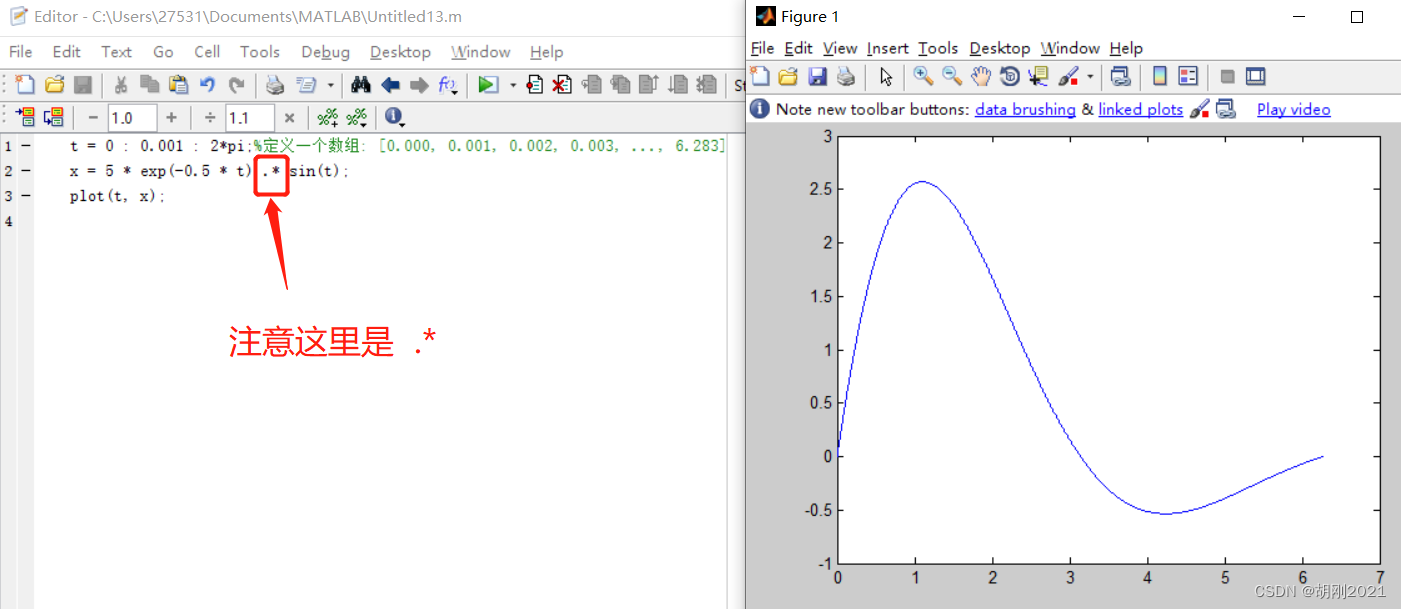Open Figure 1 Insert menu
The width and height of the screenshot is (1401, 609).
click(888, 48)
